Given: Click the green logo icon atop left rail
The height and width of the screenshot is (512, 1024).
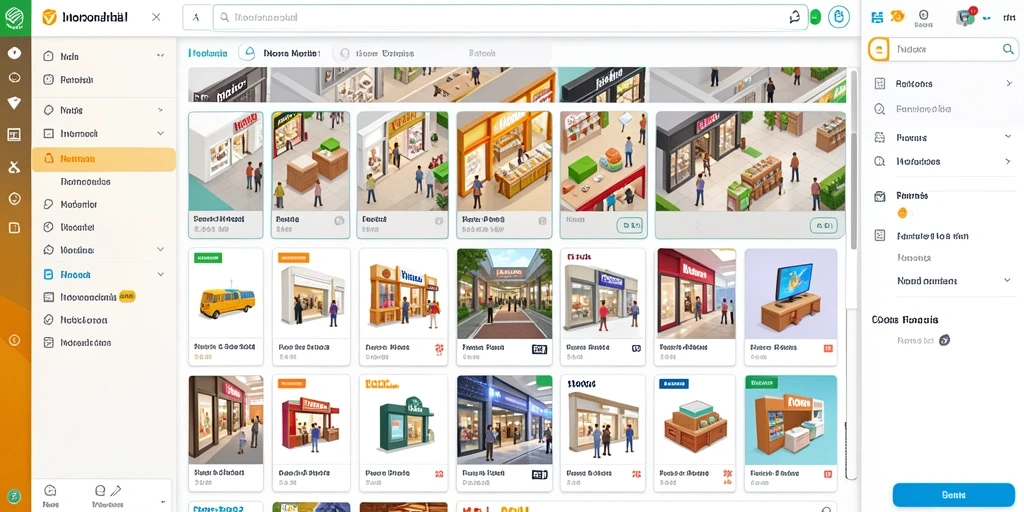Looking at the screenshot, I should [x=14, y=17].
